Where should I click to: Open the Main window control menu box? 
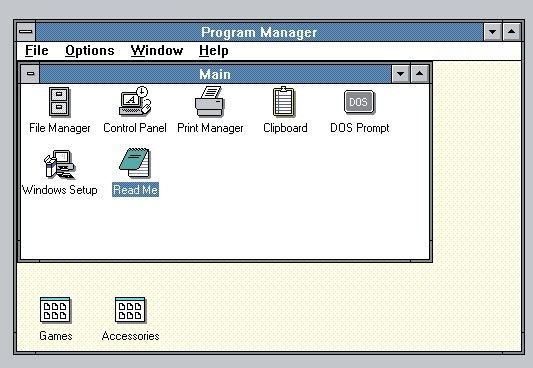30,73
